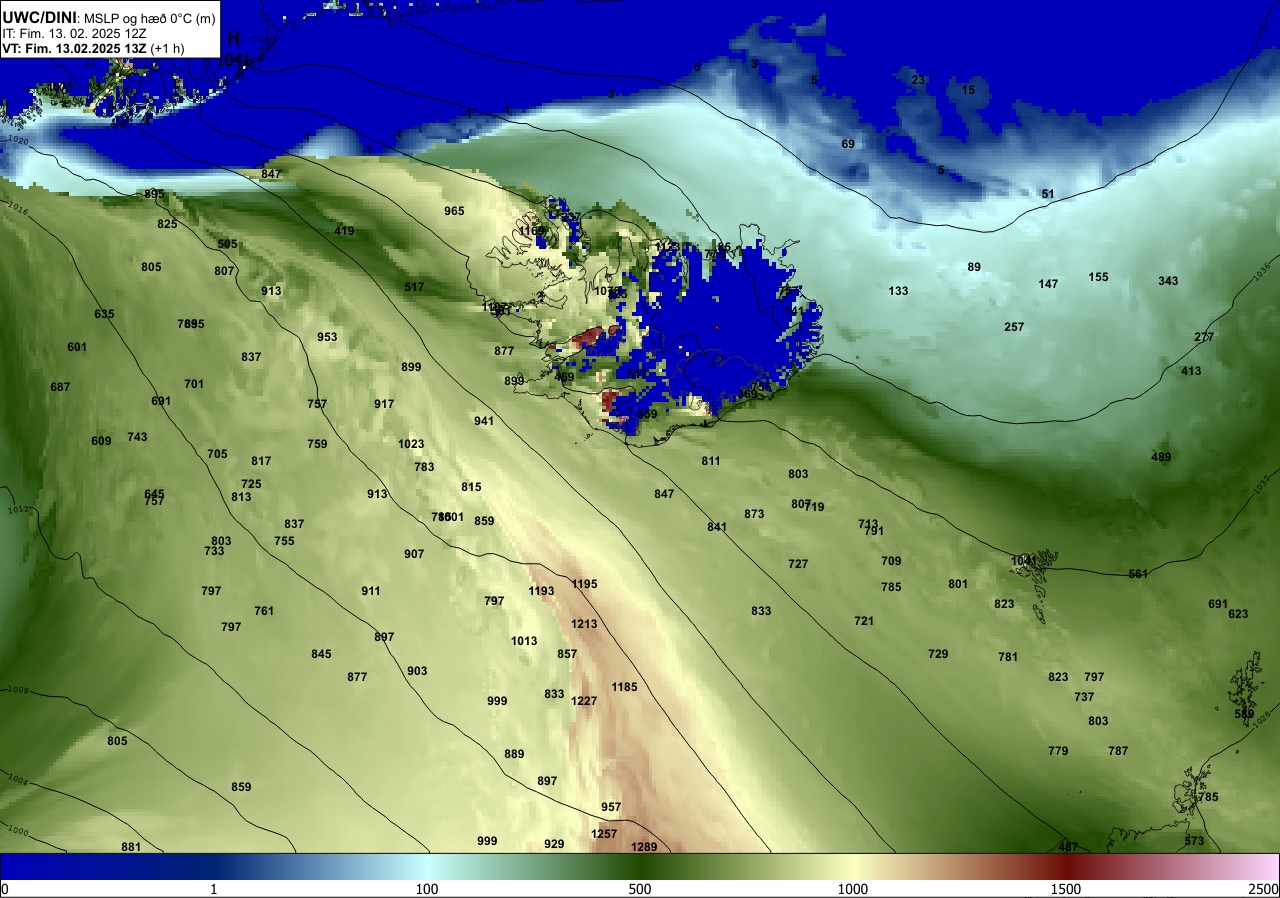This screenshot has height=898, width=1280.
Task: Click the map value 729
Action: coord(938,654)
